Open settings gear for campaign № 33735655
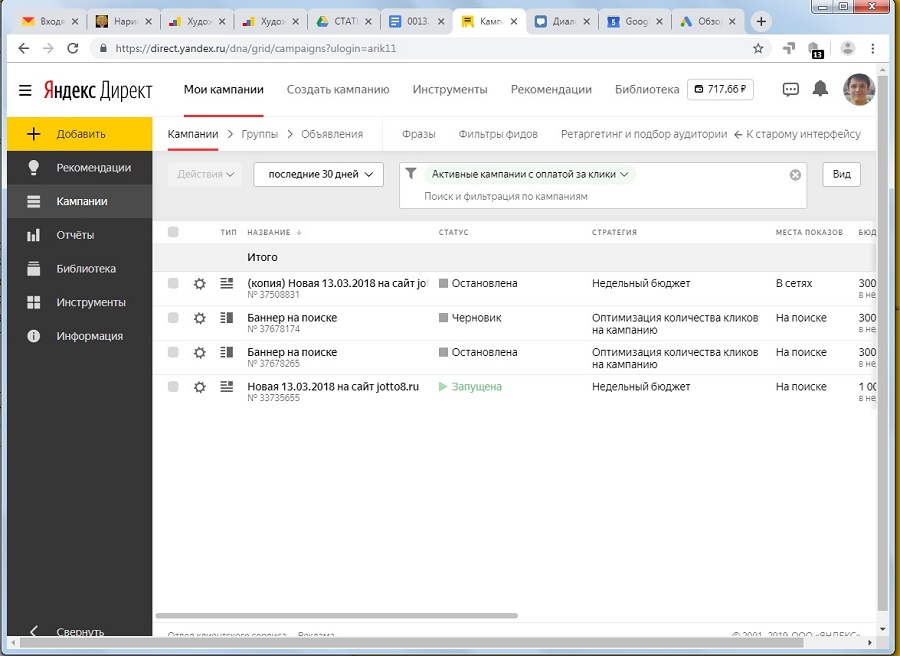This screenshot has width=900, height=656. 199,387
